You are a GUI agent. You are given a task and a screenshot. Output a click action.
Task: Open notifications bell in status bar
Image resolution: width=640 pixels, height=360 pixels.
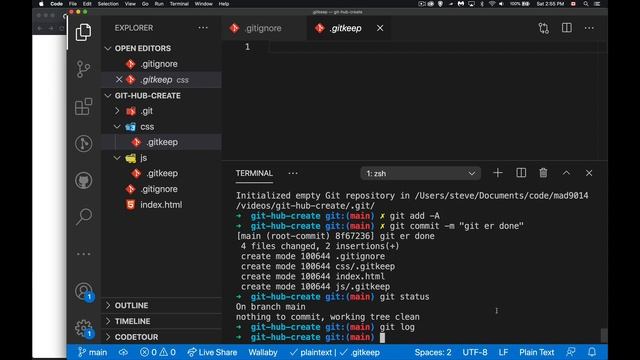(x=592, y=352)
